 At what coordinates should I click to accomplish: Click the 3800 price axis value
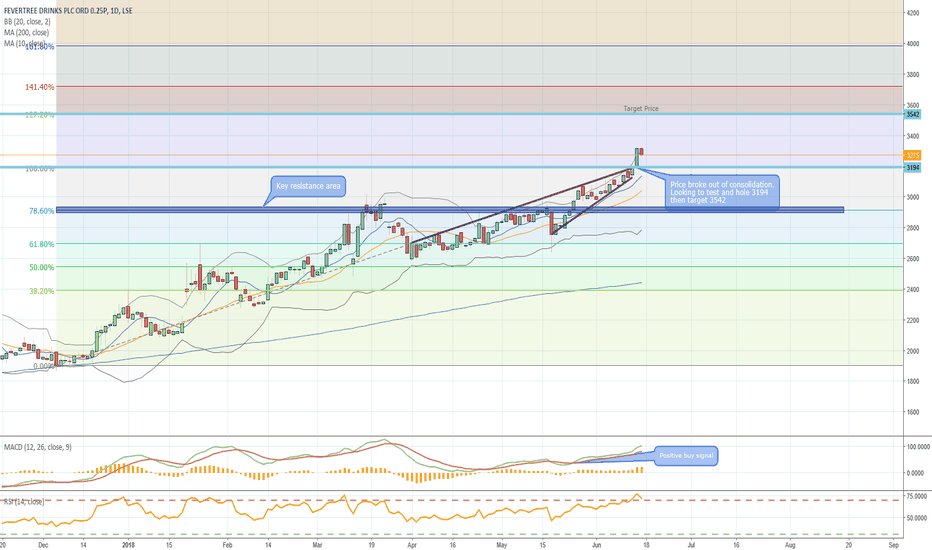click(x=912, y=74)
